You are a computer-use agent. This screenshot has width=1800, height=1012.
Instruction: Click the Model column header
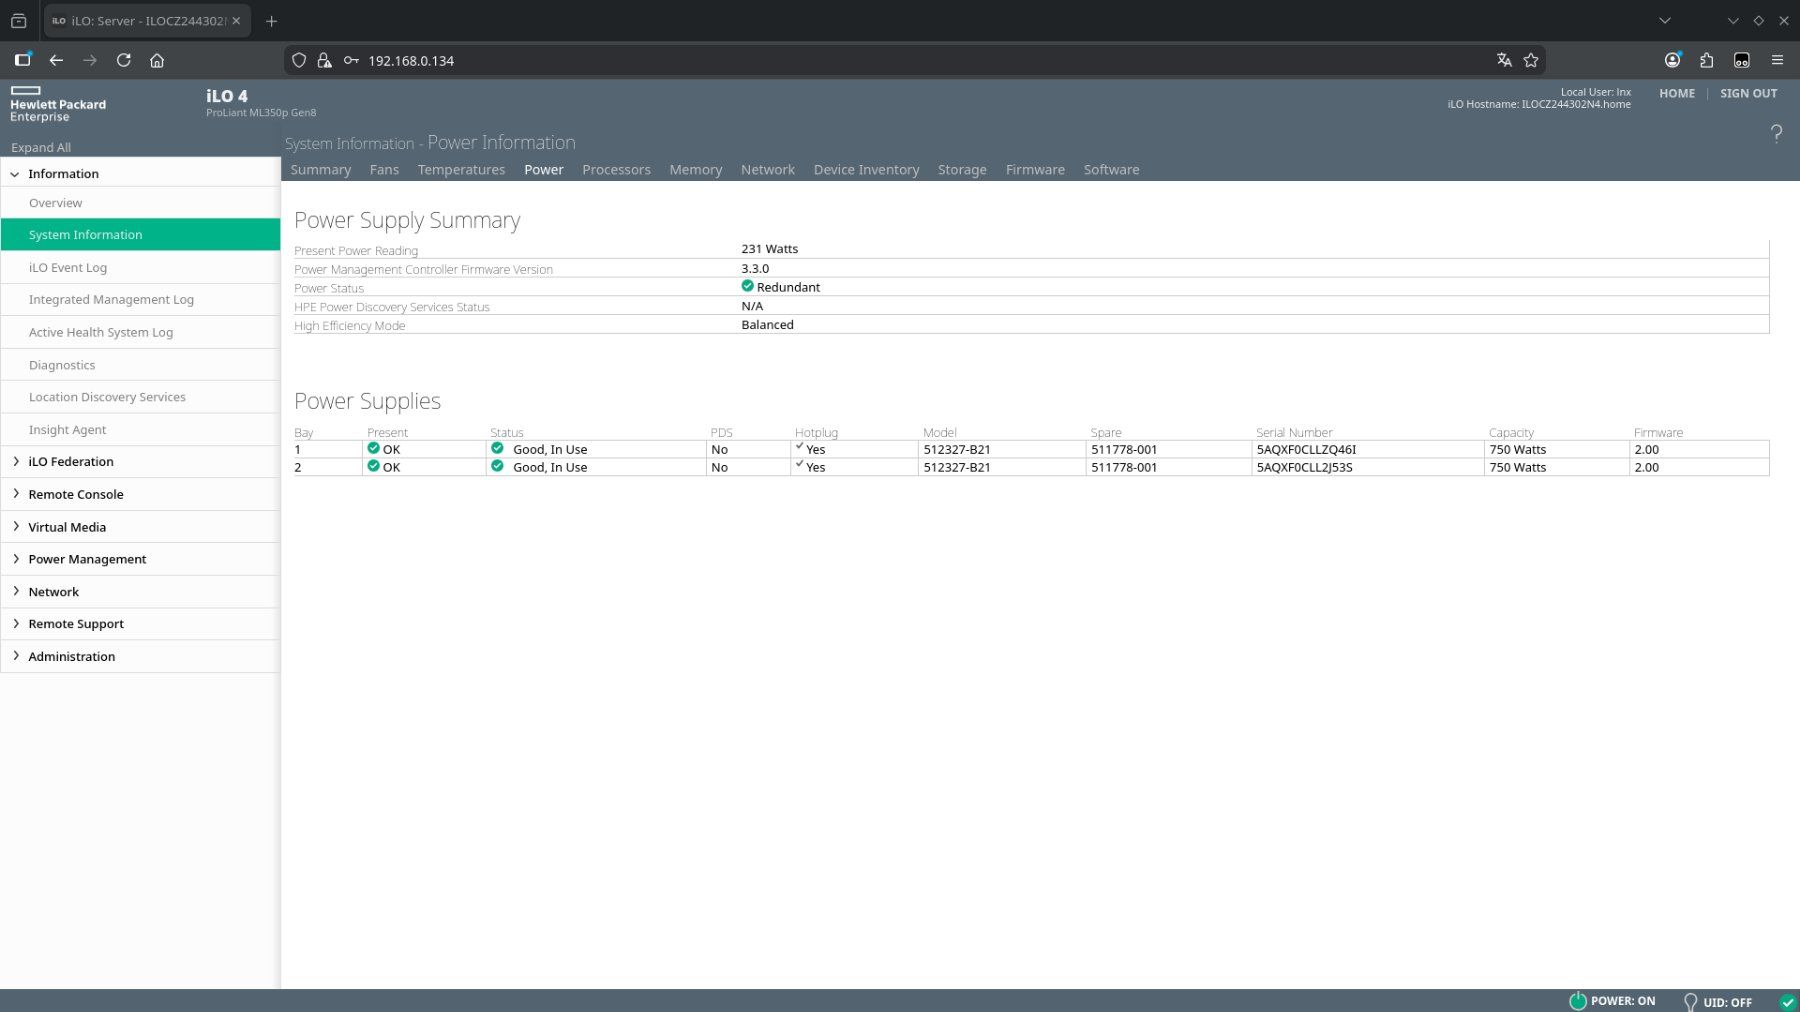[x=939, y=433]
